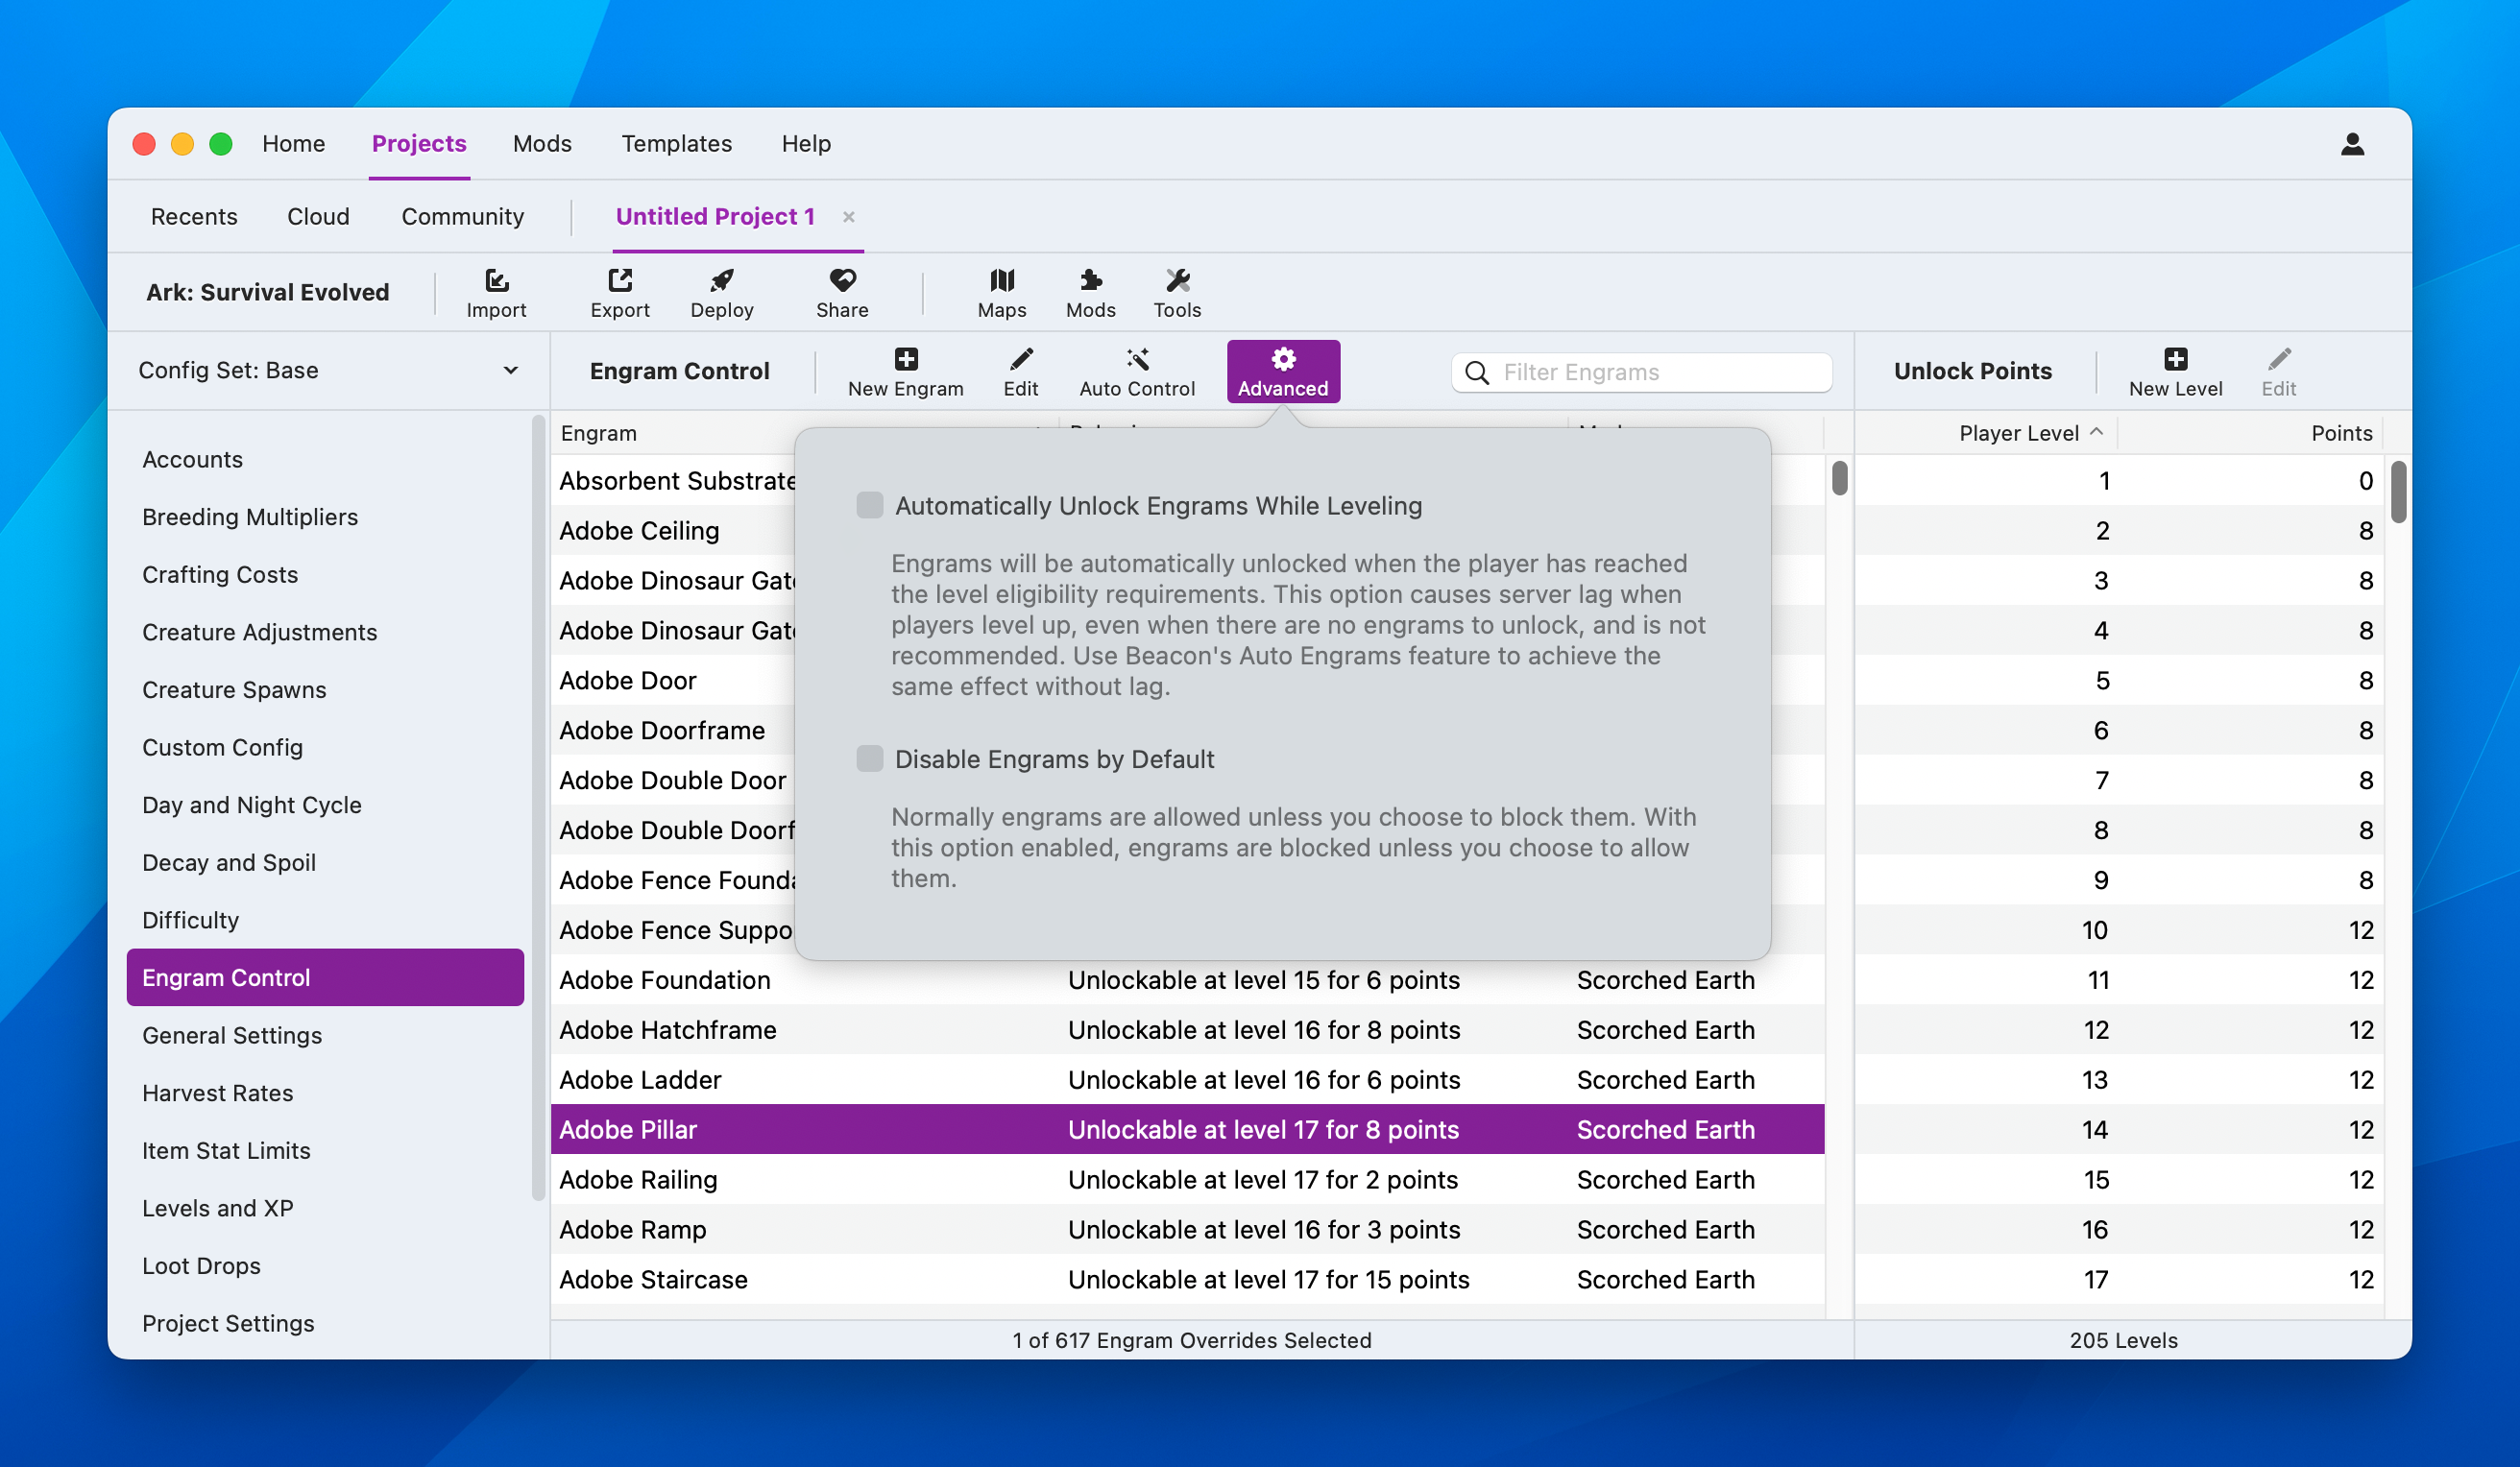The width and height of the screenshot is (2520, 1467).
Task: Sort by the Player Level column header
Action: point(2018,433)
